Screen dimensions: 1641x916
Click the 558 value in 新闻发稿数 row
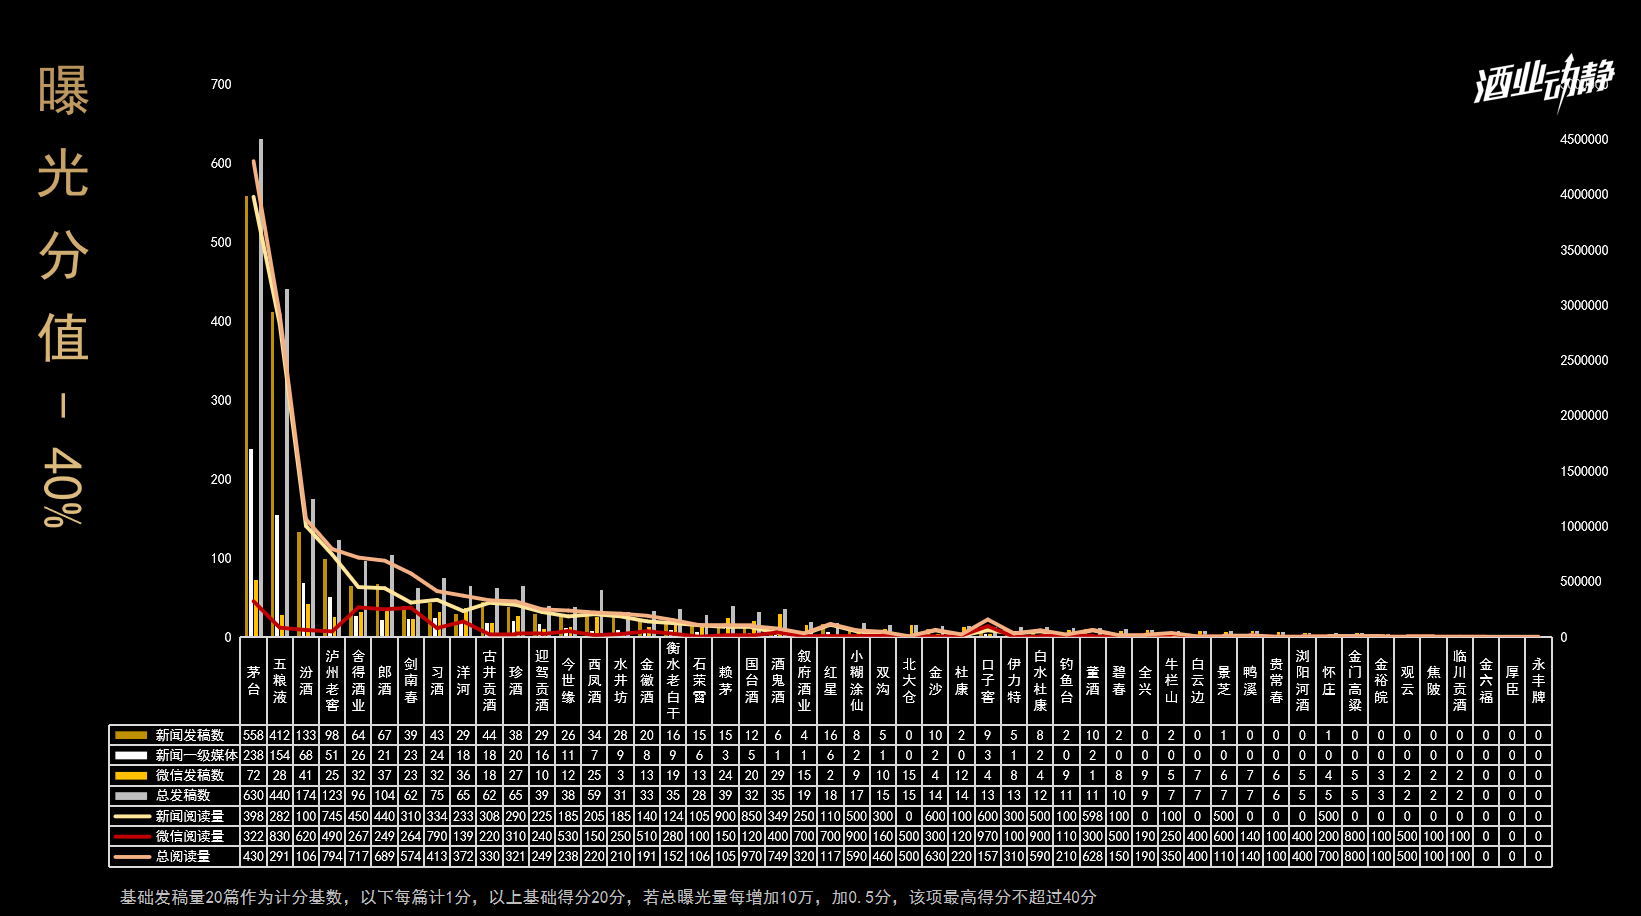tap(254, 735)
